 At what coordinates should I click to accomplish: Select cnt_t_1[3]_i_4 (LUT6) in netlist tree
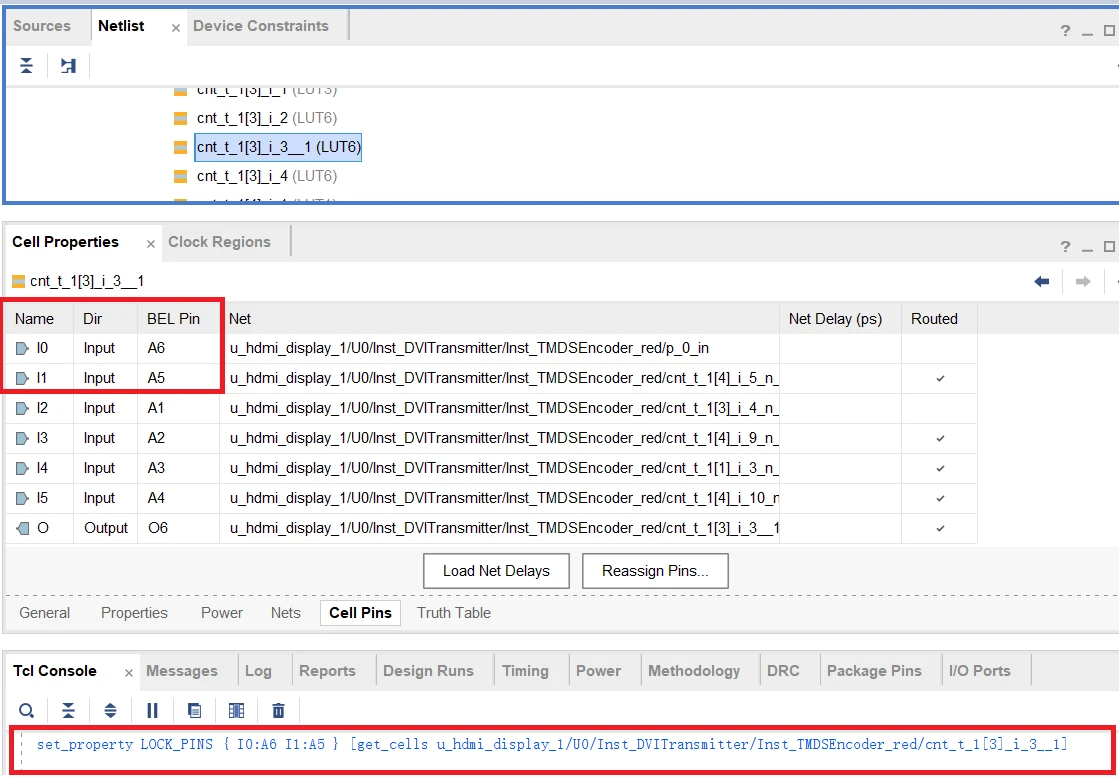tap(267, 176)
